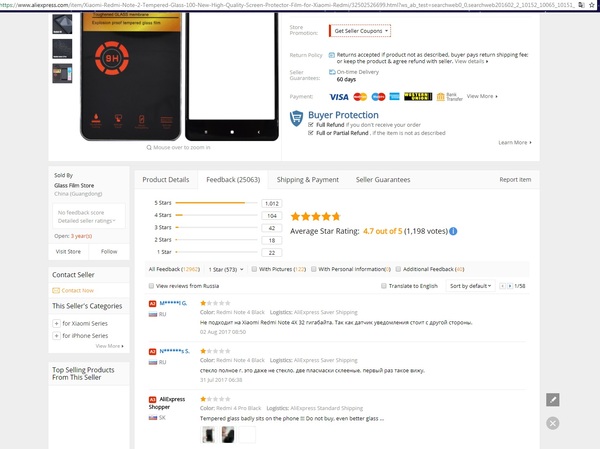Expand Detailed seller ratings

pos(86,221)
